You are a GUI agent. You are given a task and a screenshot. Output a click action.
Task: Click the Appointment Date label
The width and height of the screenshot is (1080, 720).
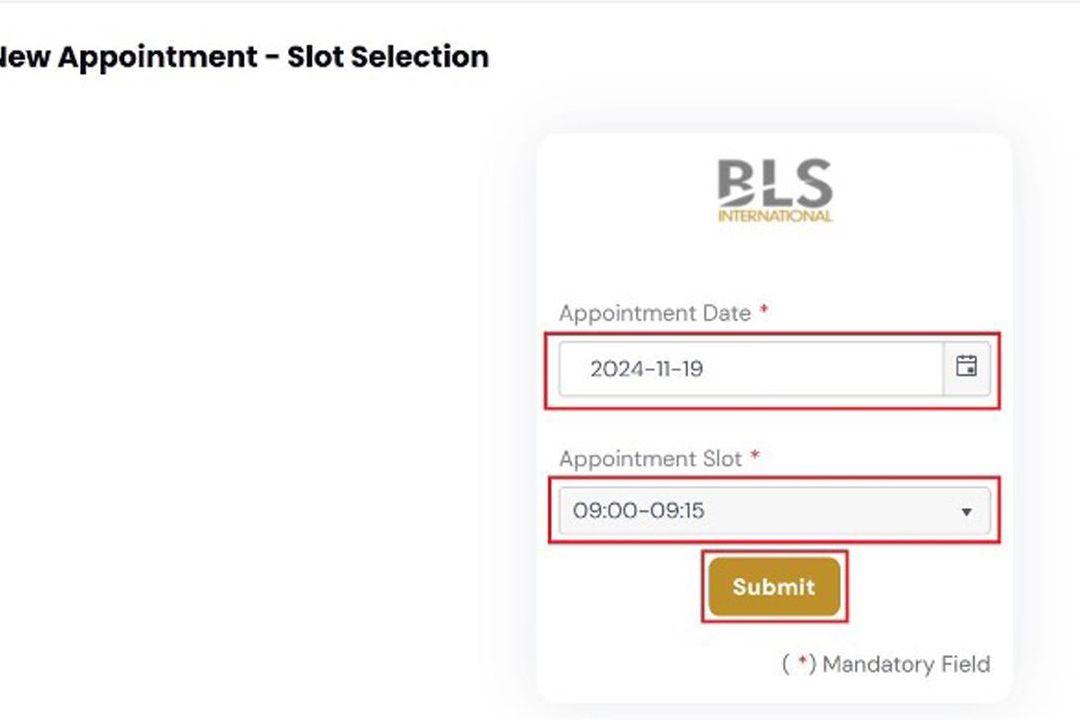655,313
